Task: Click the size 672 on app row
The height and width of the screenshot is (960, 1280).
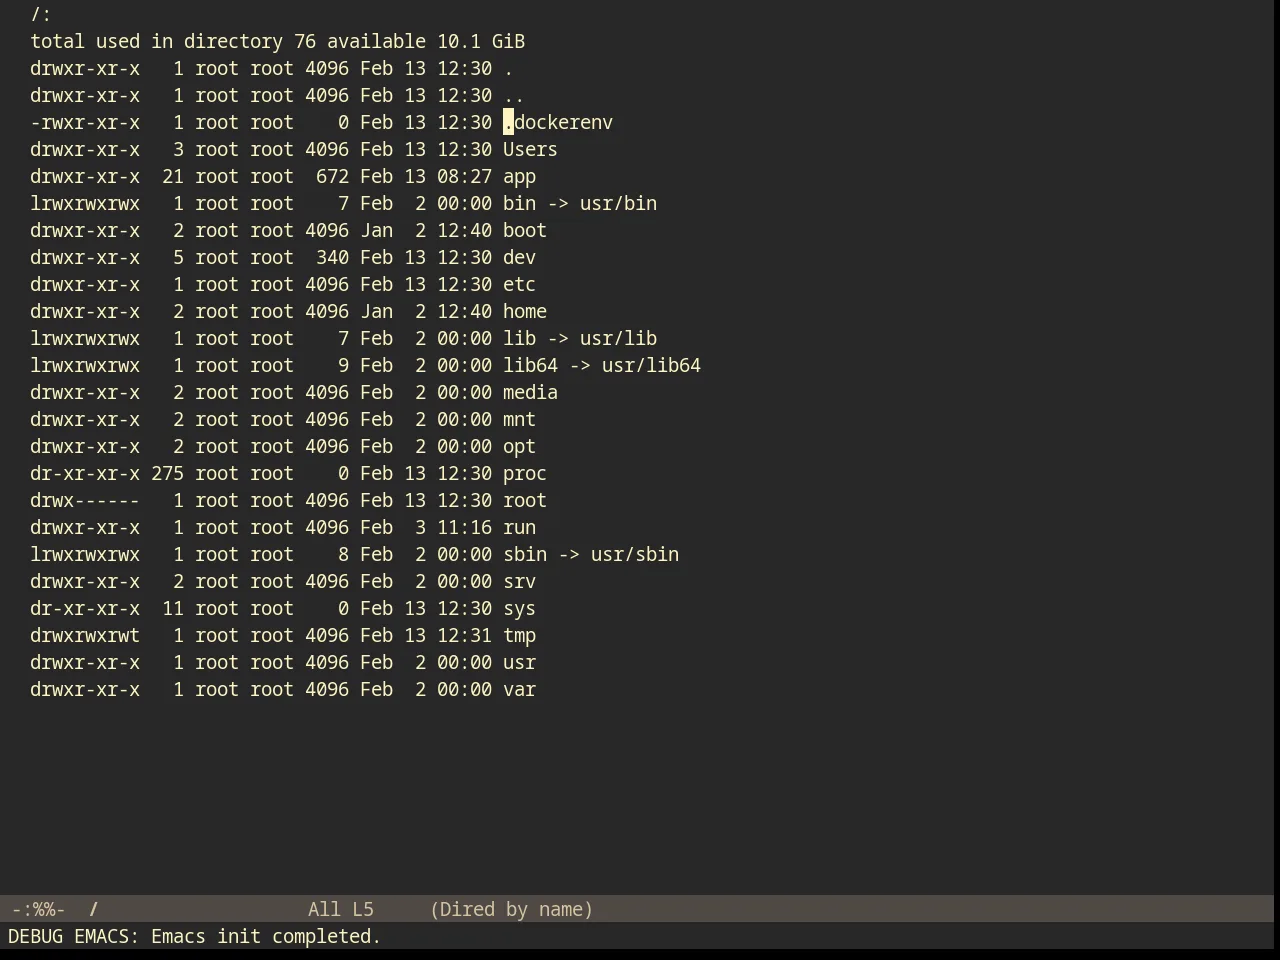Action: pos(332,177)
